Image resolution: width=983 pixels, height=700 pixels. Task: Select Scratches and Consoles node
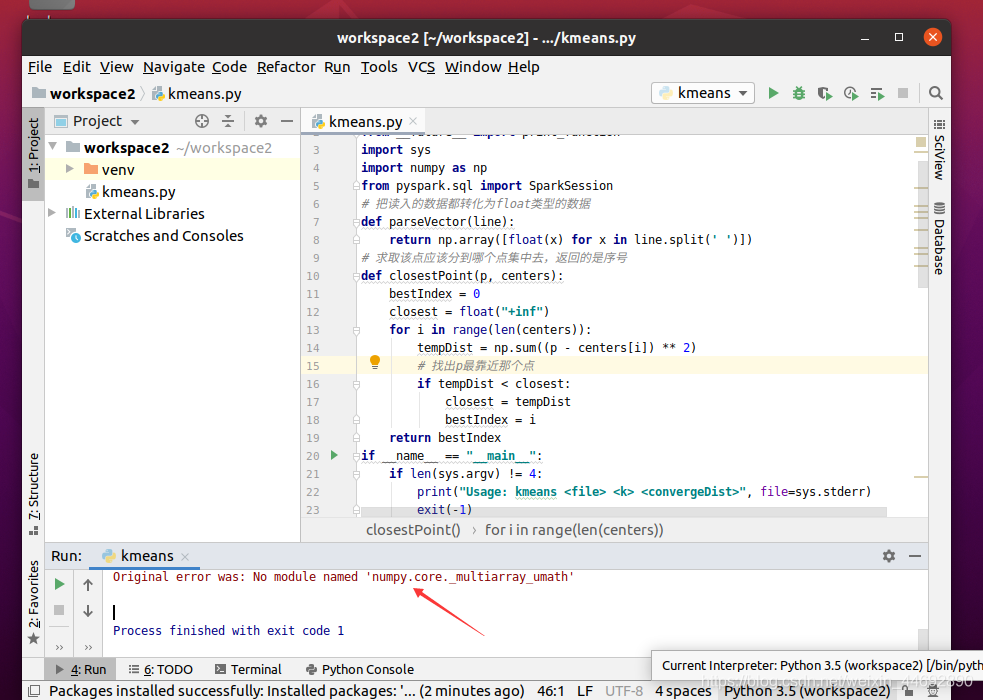pyautogui.click(x=164, y=236)
